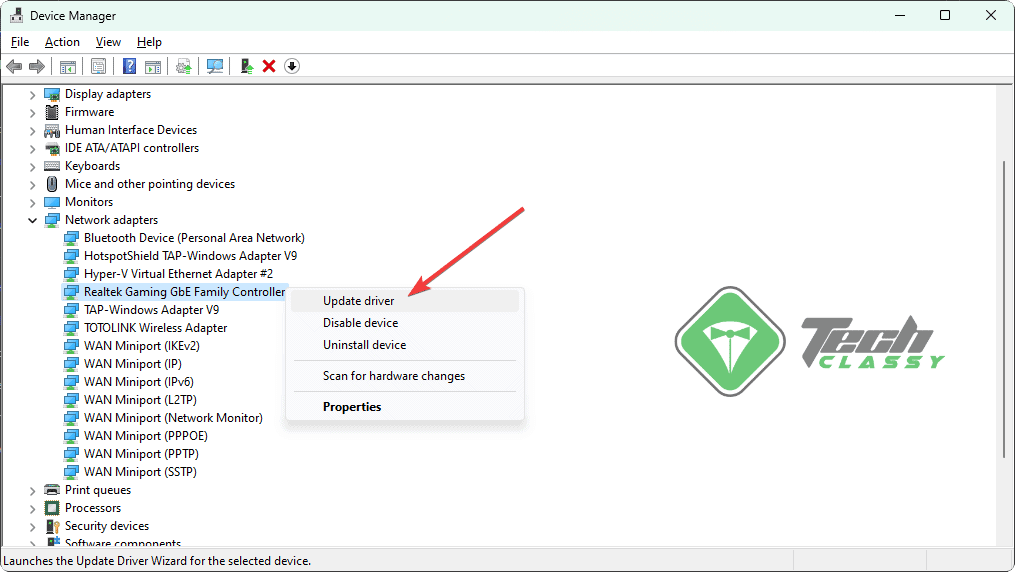
Task: Expand the Print queues node
Action: pos(32,491)
